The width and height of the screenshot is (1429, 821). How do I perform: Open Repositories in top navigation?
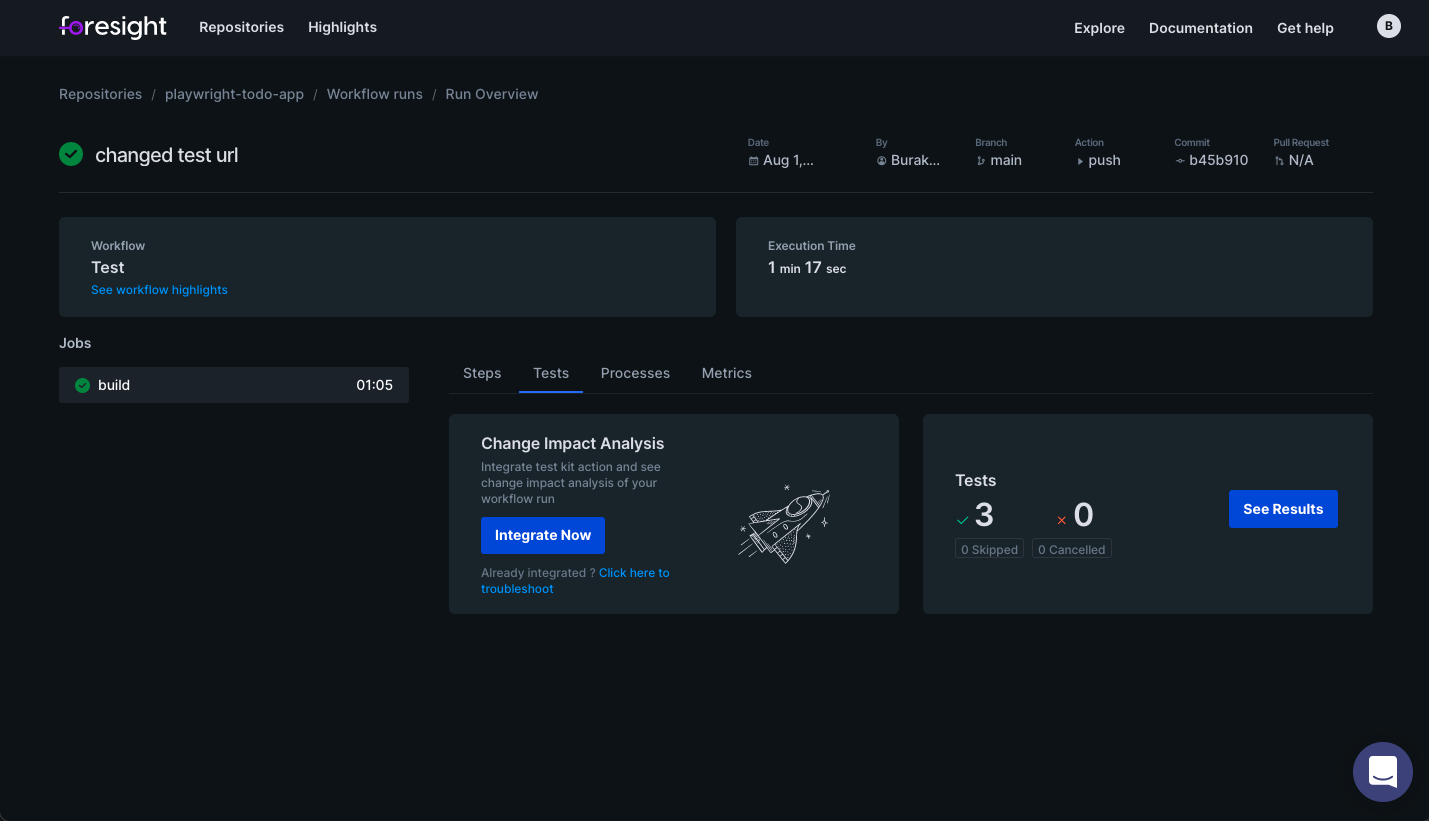(x=241, y=28)
